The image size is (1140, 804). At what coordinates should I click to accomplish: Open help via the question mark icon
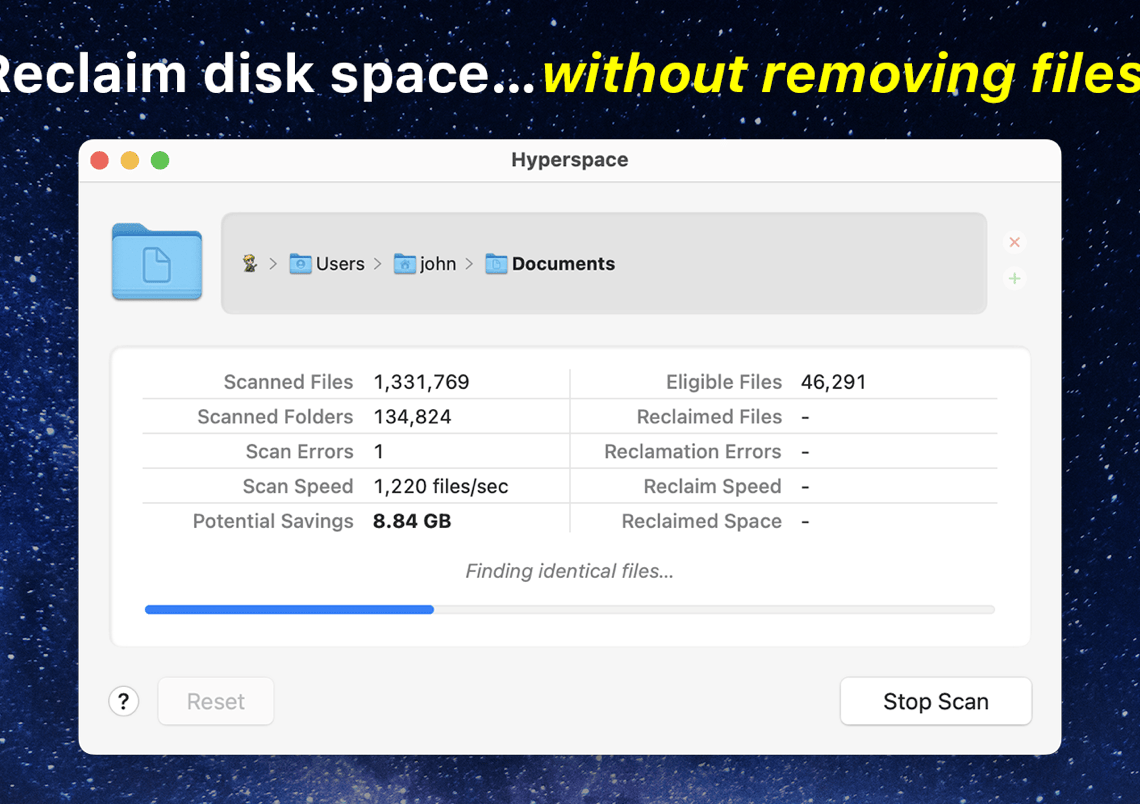click(x=123, y=701)
